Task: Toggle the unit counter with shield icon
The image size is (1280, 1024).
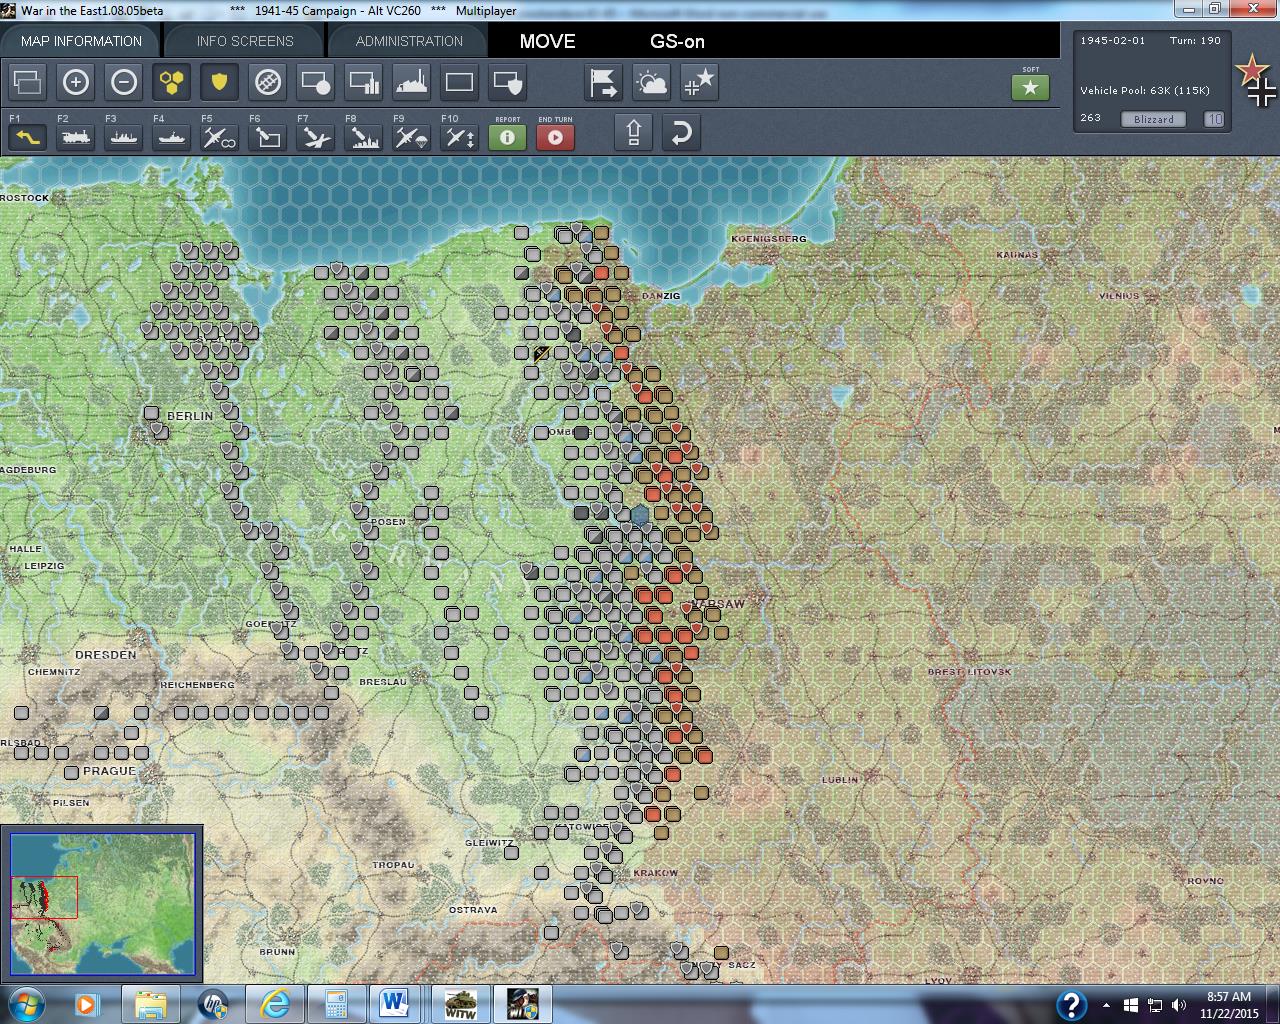Action: (507, 82)
